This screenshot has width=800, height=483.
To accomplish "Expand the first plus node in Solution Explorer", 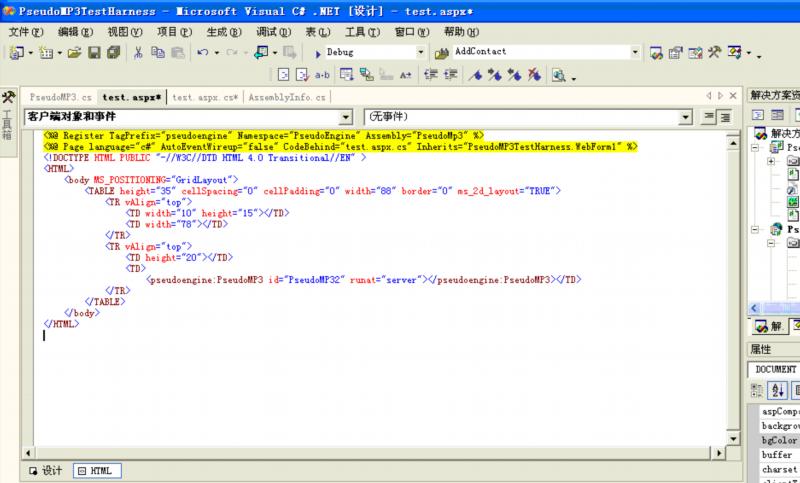I will point(771,161).
